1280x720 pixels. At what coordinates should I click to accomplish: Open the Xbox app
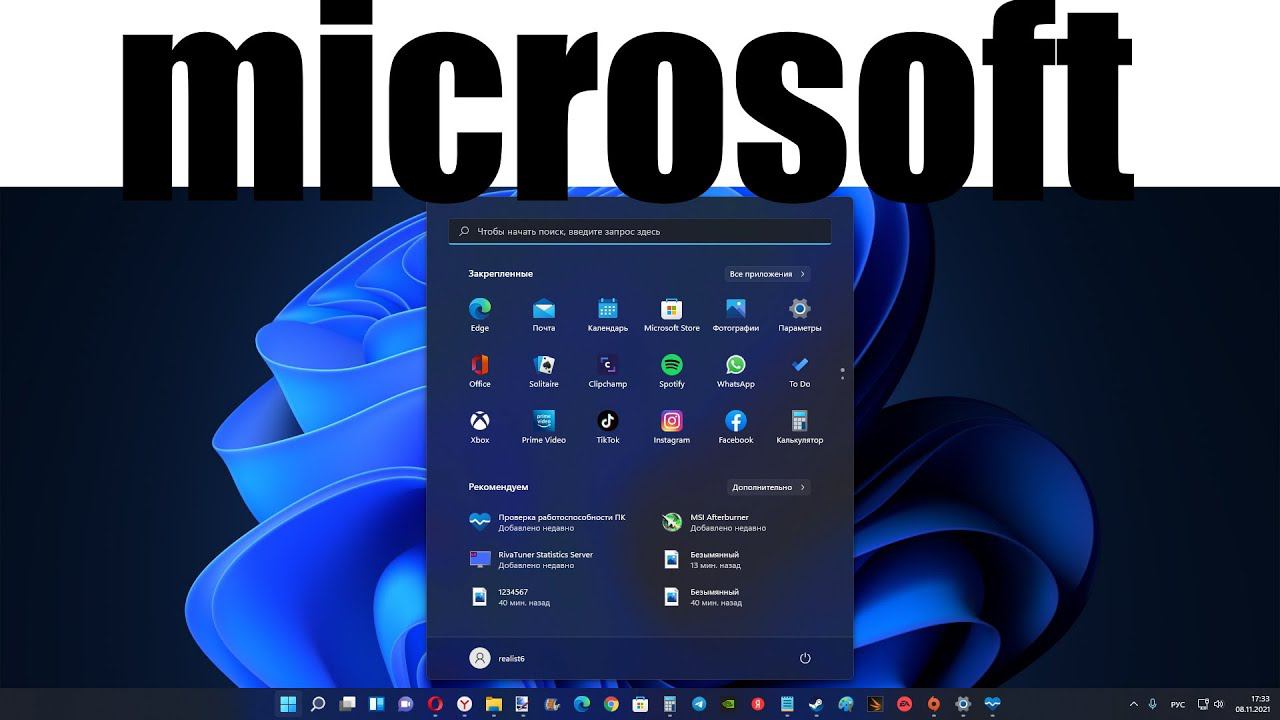coord(480,426)
